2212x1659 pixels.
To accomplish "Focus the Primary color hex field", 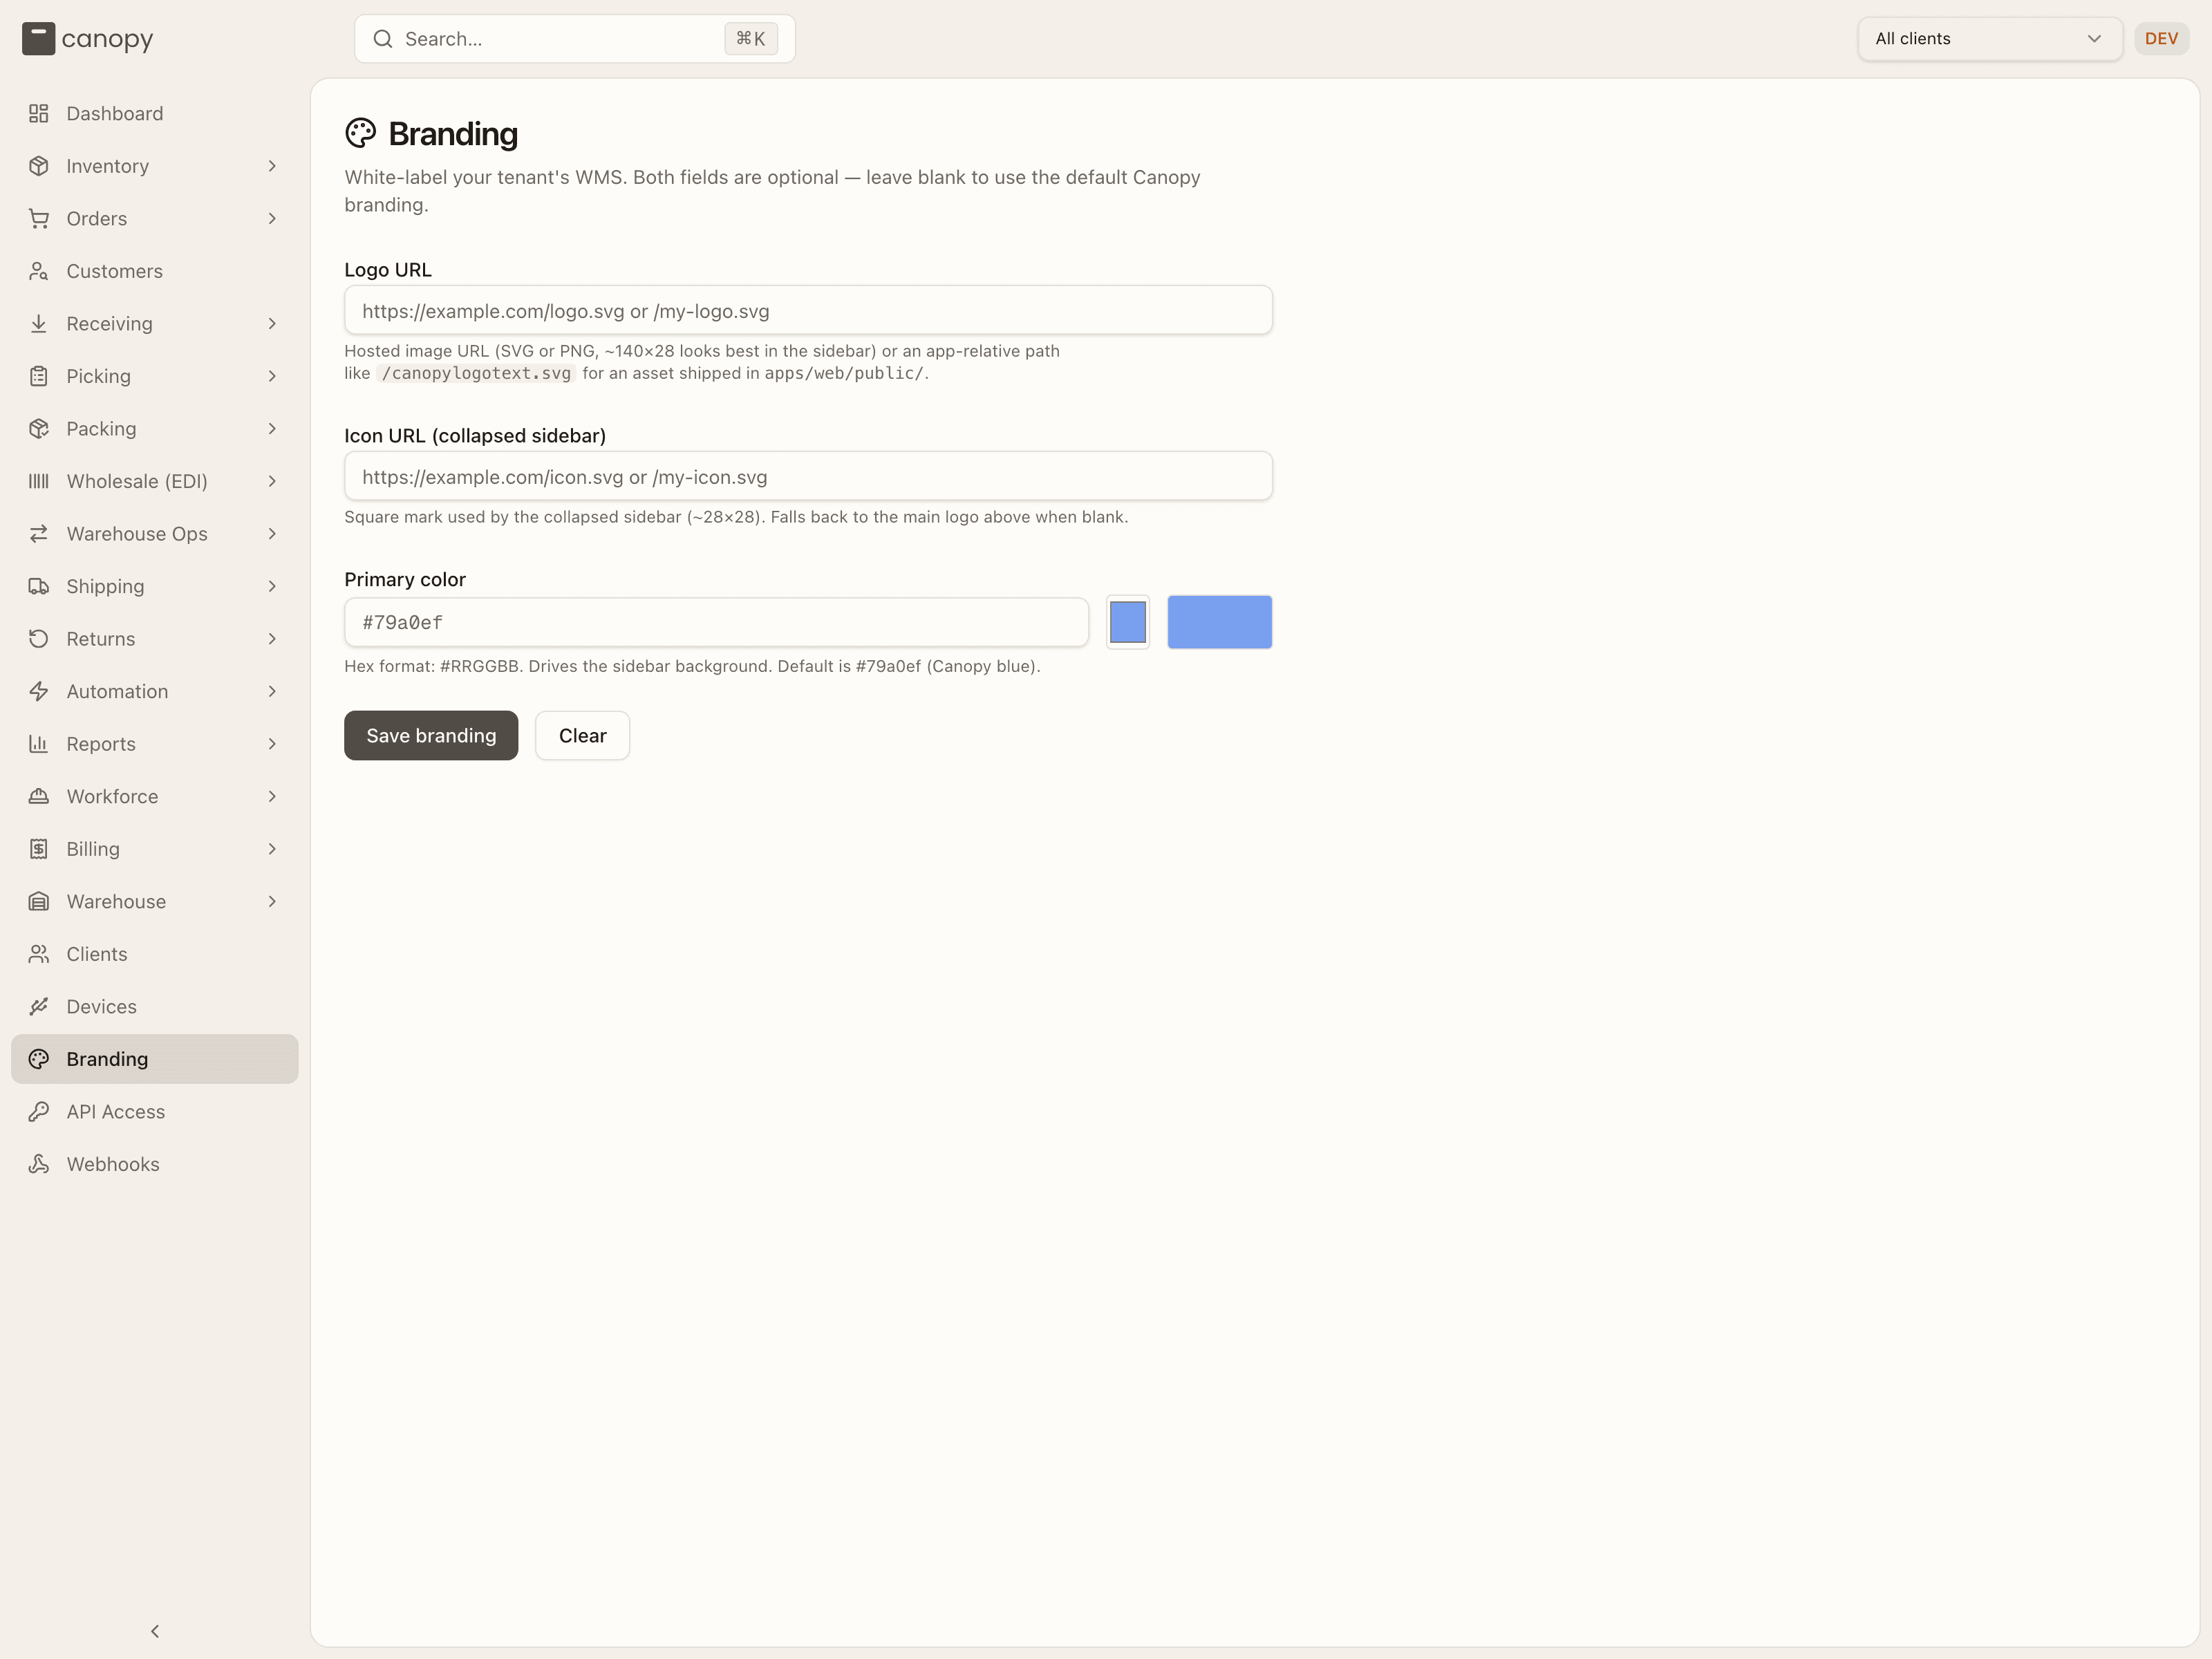I will 716,622.
